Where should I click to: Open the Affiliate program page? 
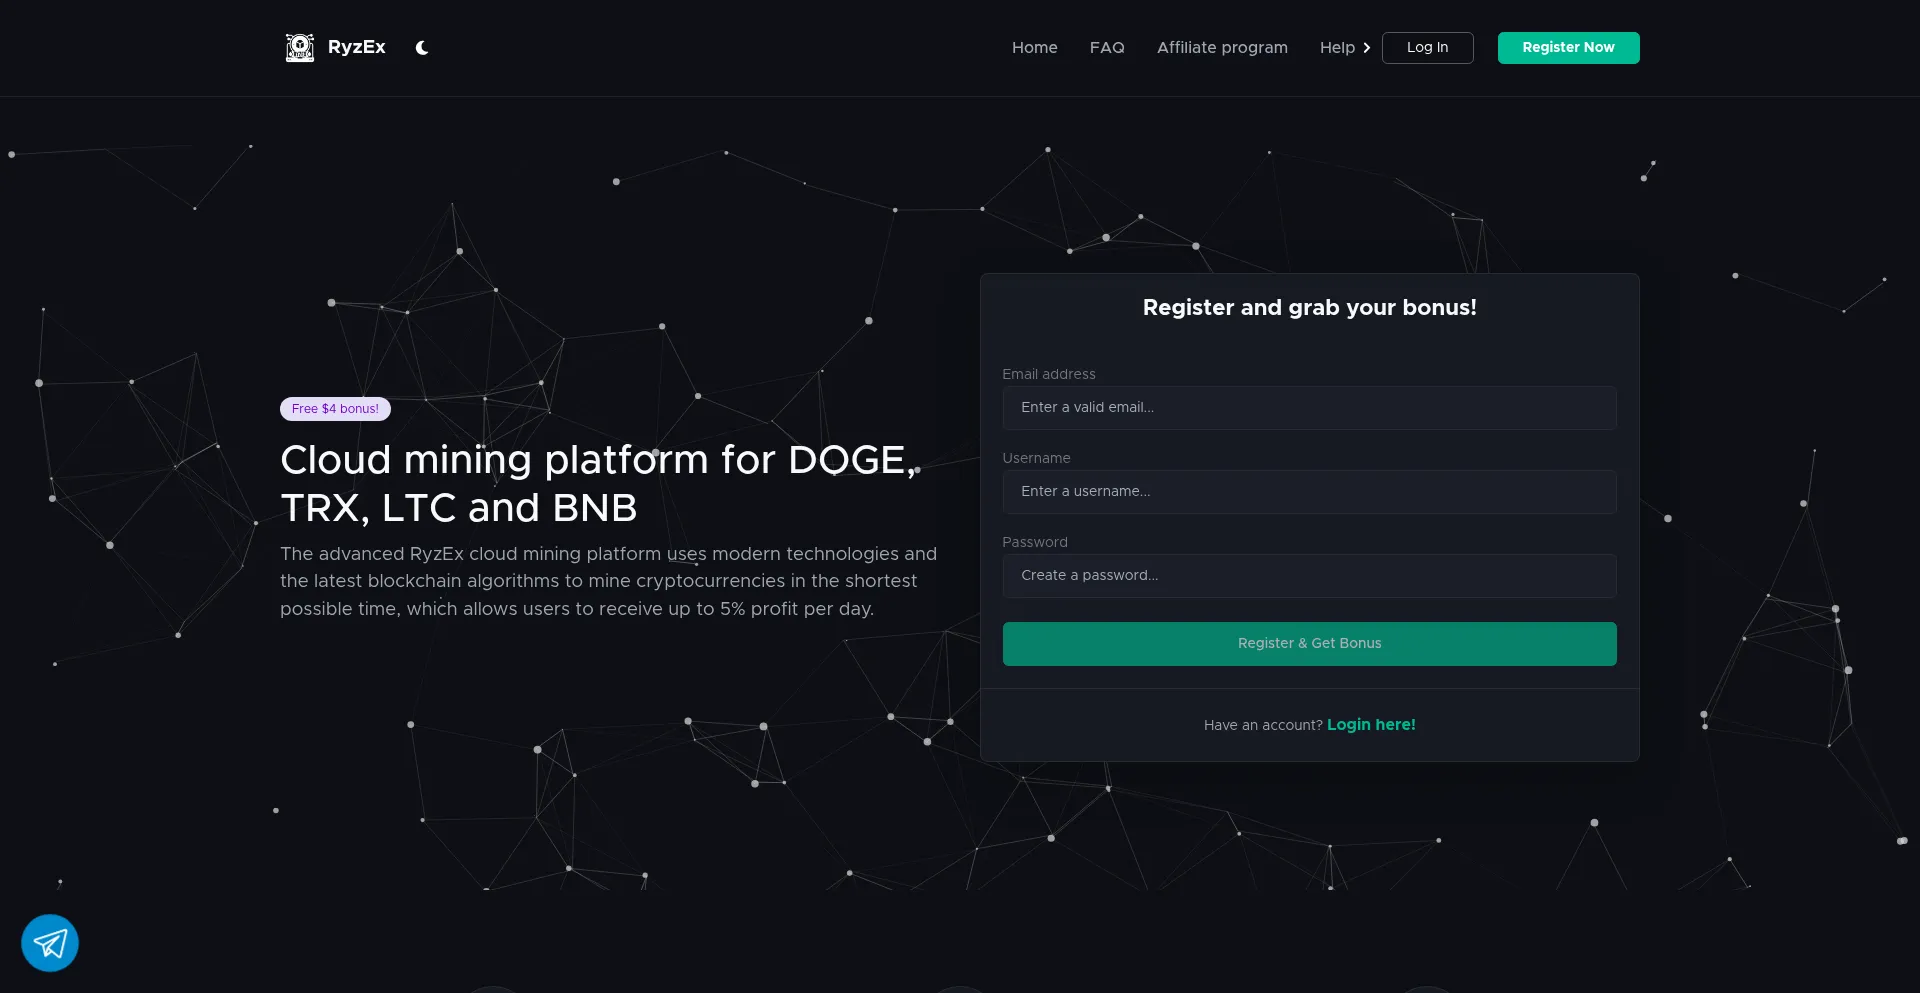1222,48
